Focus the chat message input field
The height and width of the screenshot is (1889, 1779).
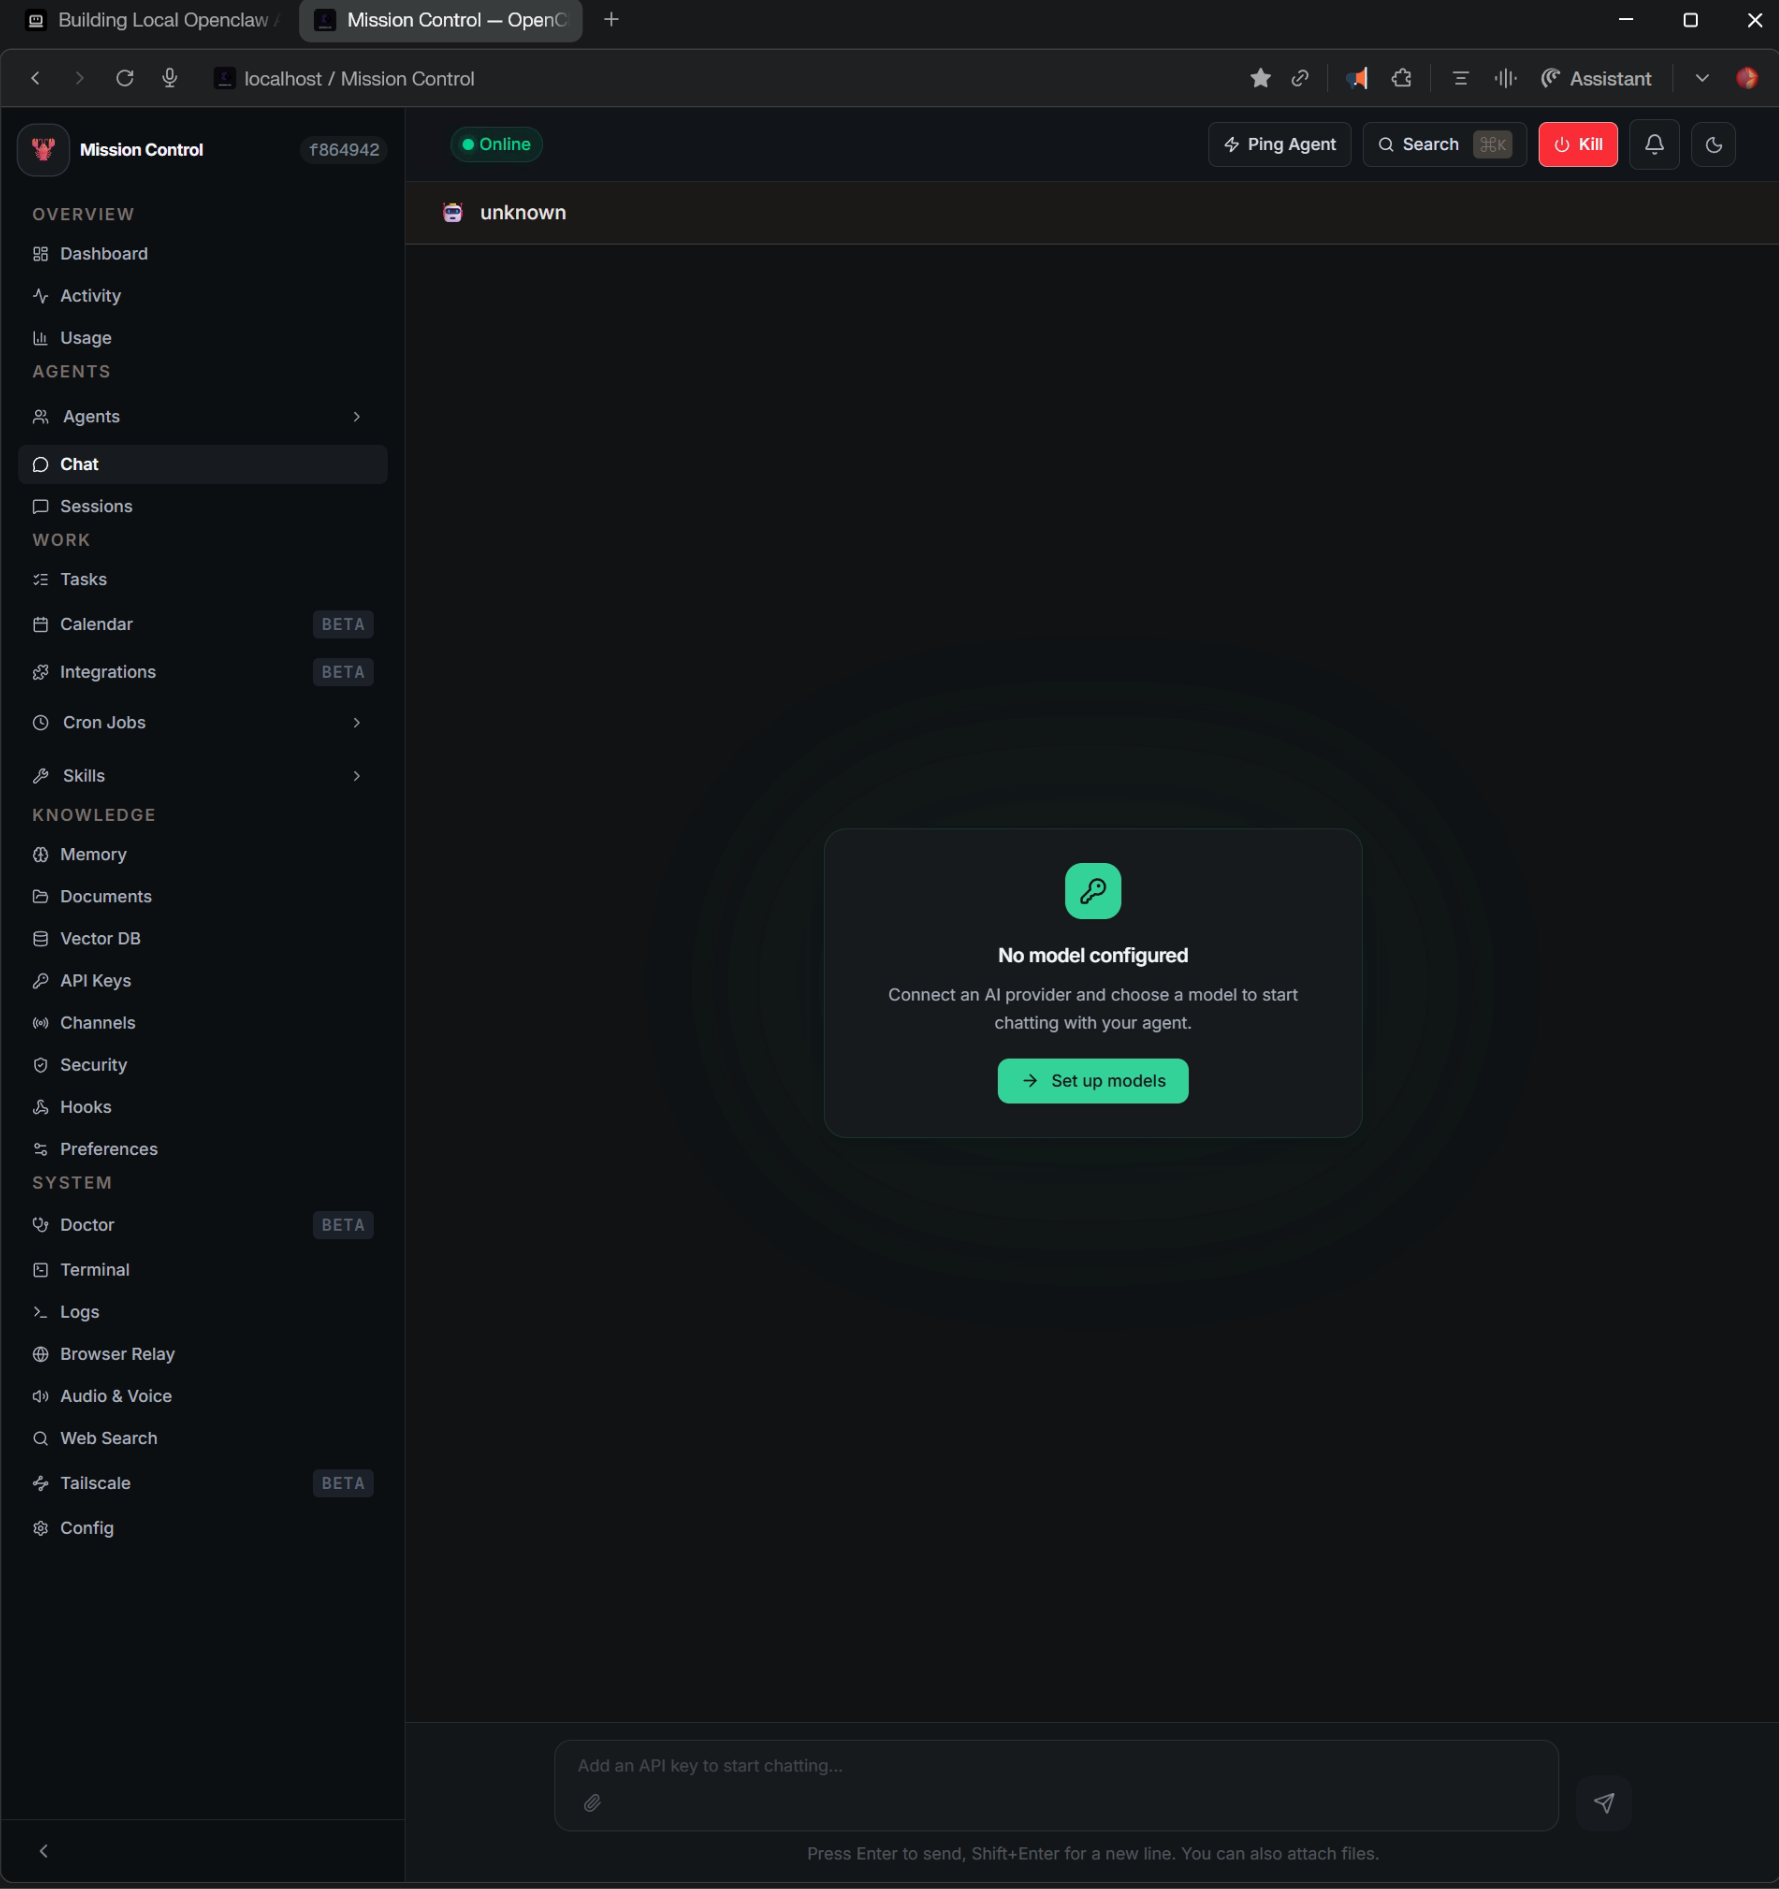coord(1055,1766)
